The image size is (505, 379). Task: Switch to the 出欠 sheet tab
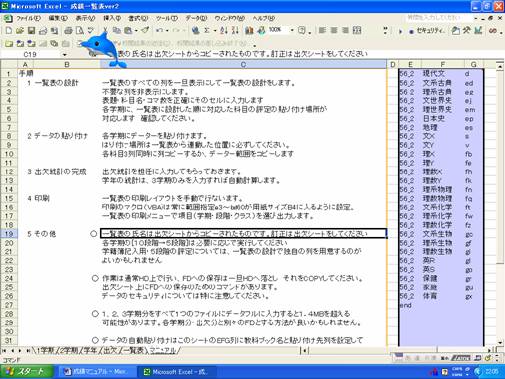(x=110, y=350)
